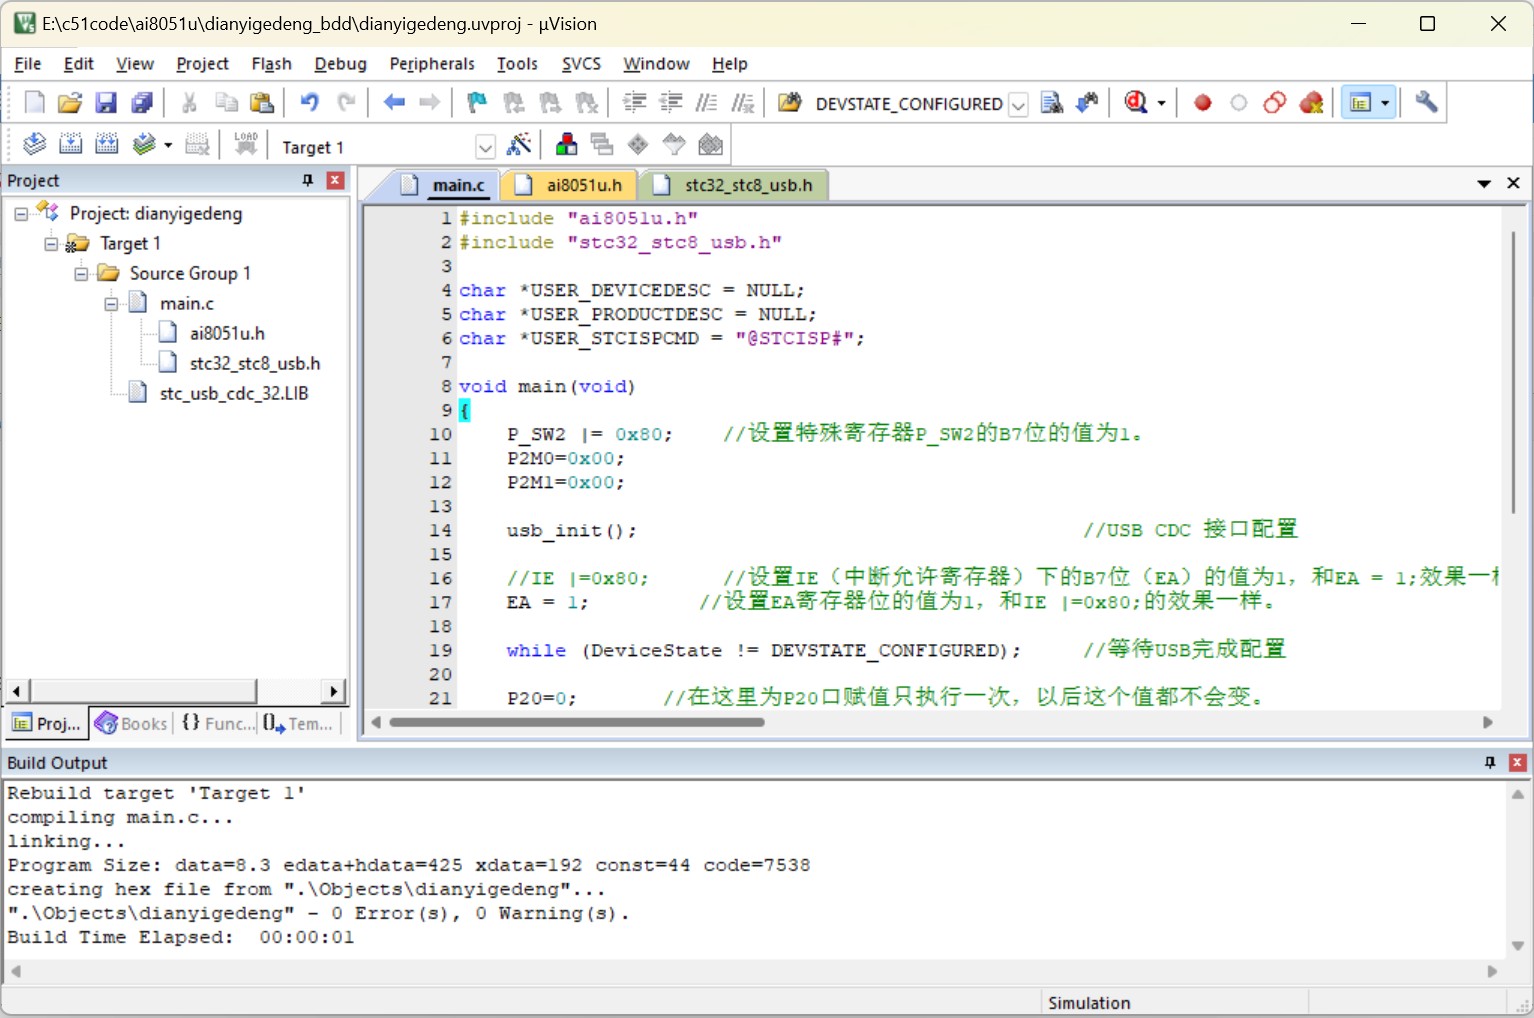The height and width of the screenshot is (1018, 1534).
Task: Rebuild all target files
Action: (106, 144)
